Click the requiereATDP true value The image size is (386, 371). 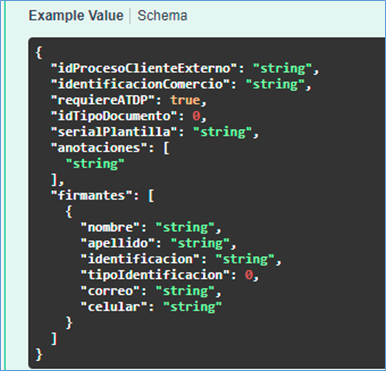(x=185, y=100)
